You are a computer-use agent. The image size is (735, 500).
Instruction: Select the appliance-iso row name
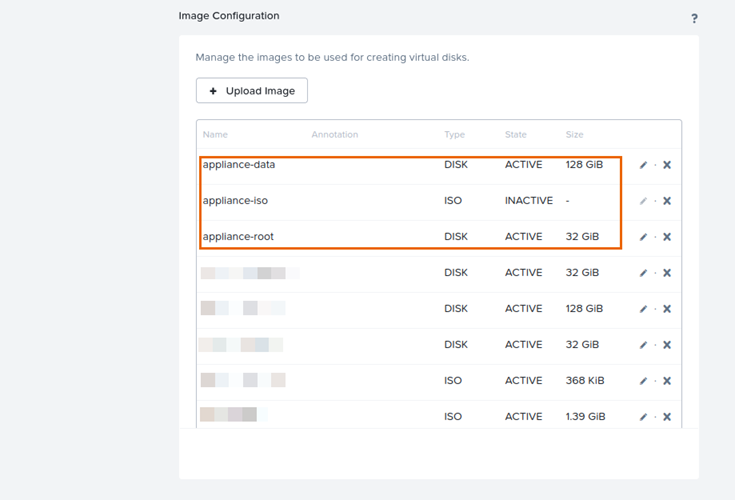[235, 201]
